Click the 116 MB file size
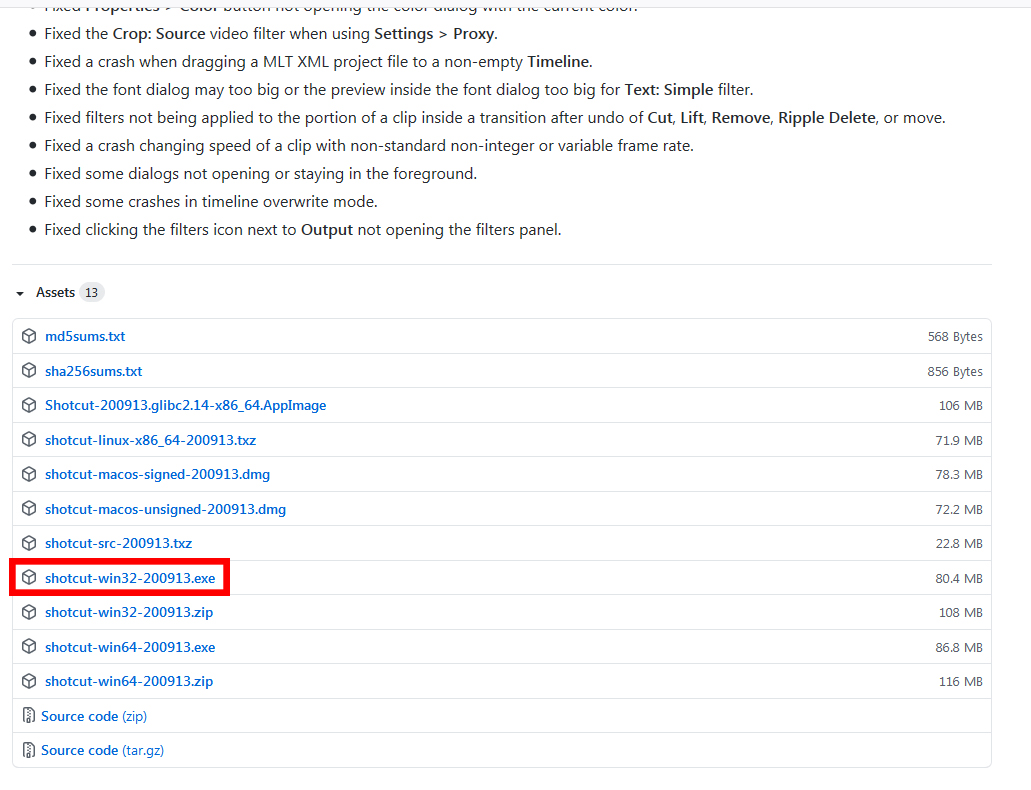Screen dimensions: 1031x790 pyautogui.click(x=961, y=682)
